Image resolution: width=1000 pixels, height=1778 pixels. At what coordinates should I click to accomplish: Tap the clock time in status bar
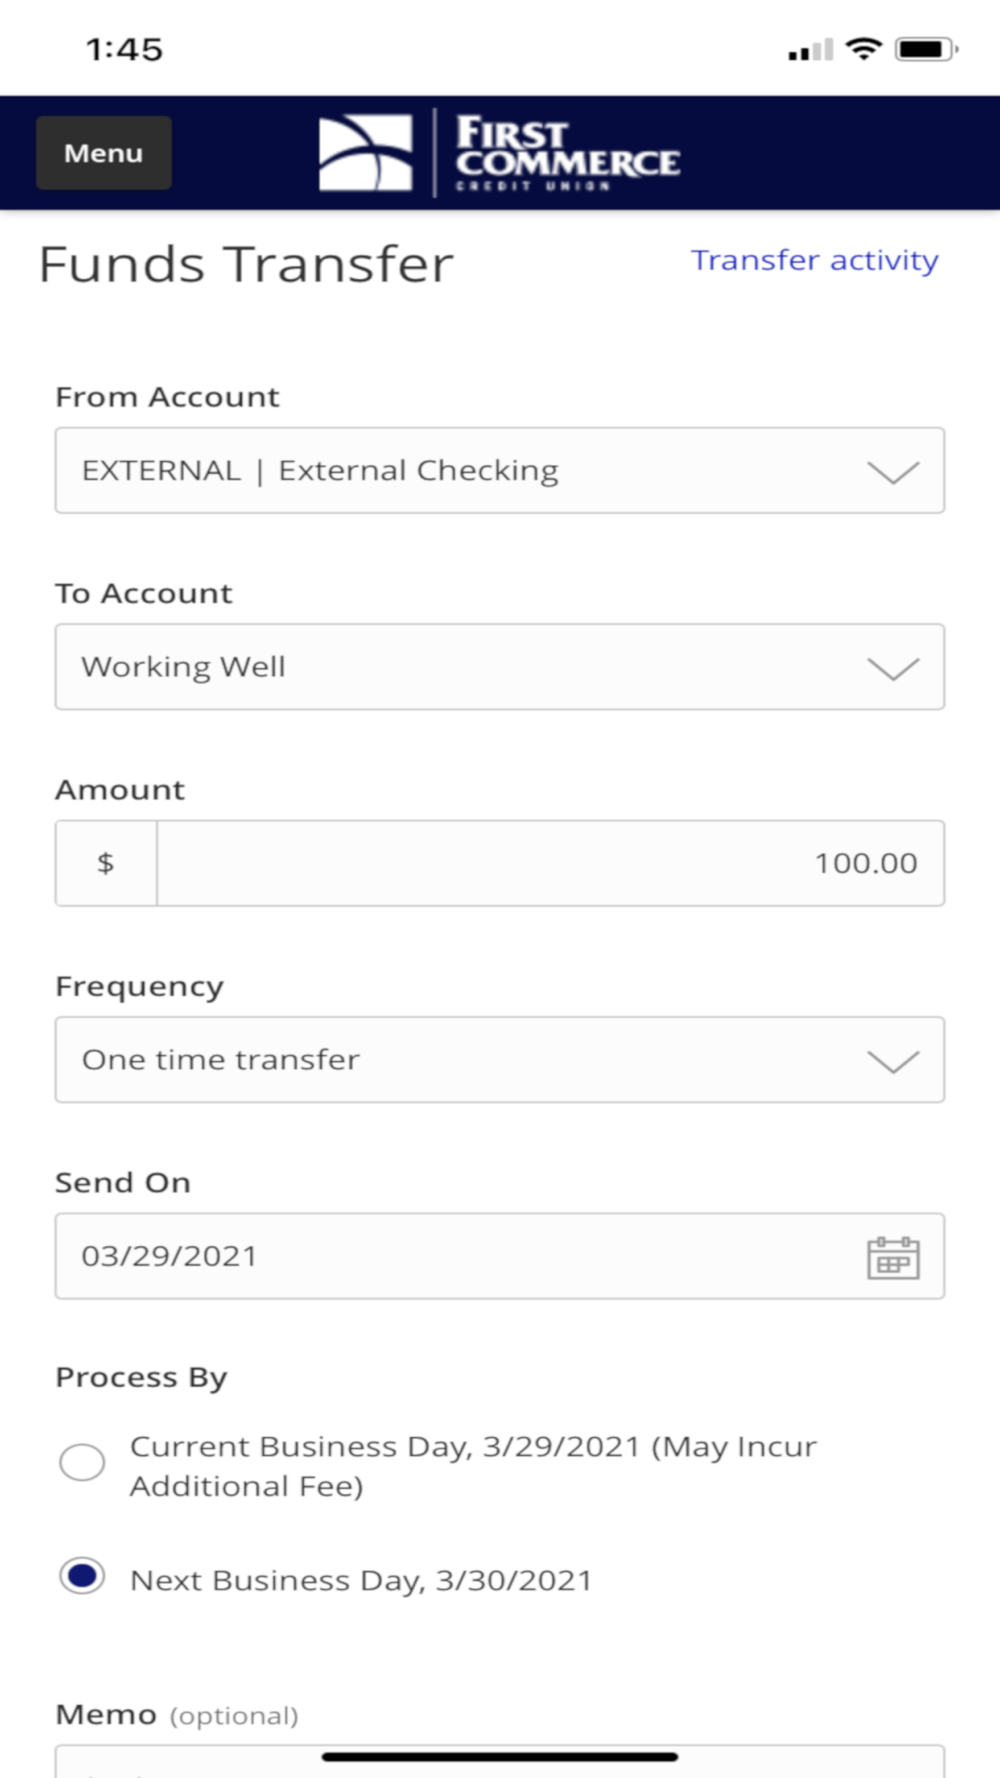tap(124, 49)
